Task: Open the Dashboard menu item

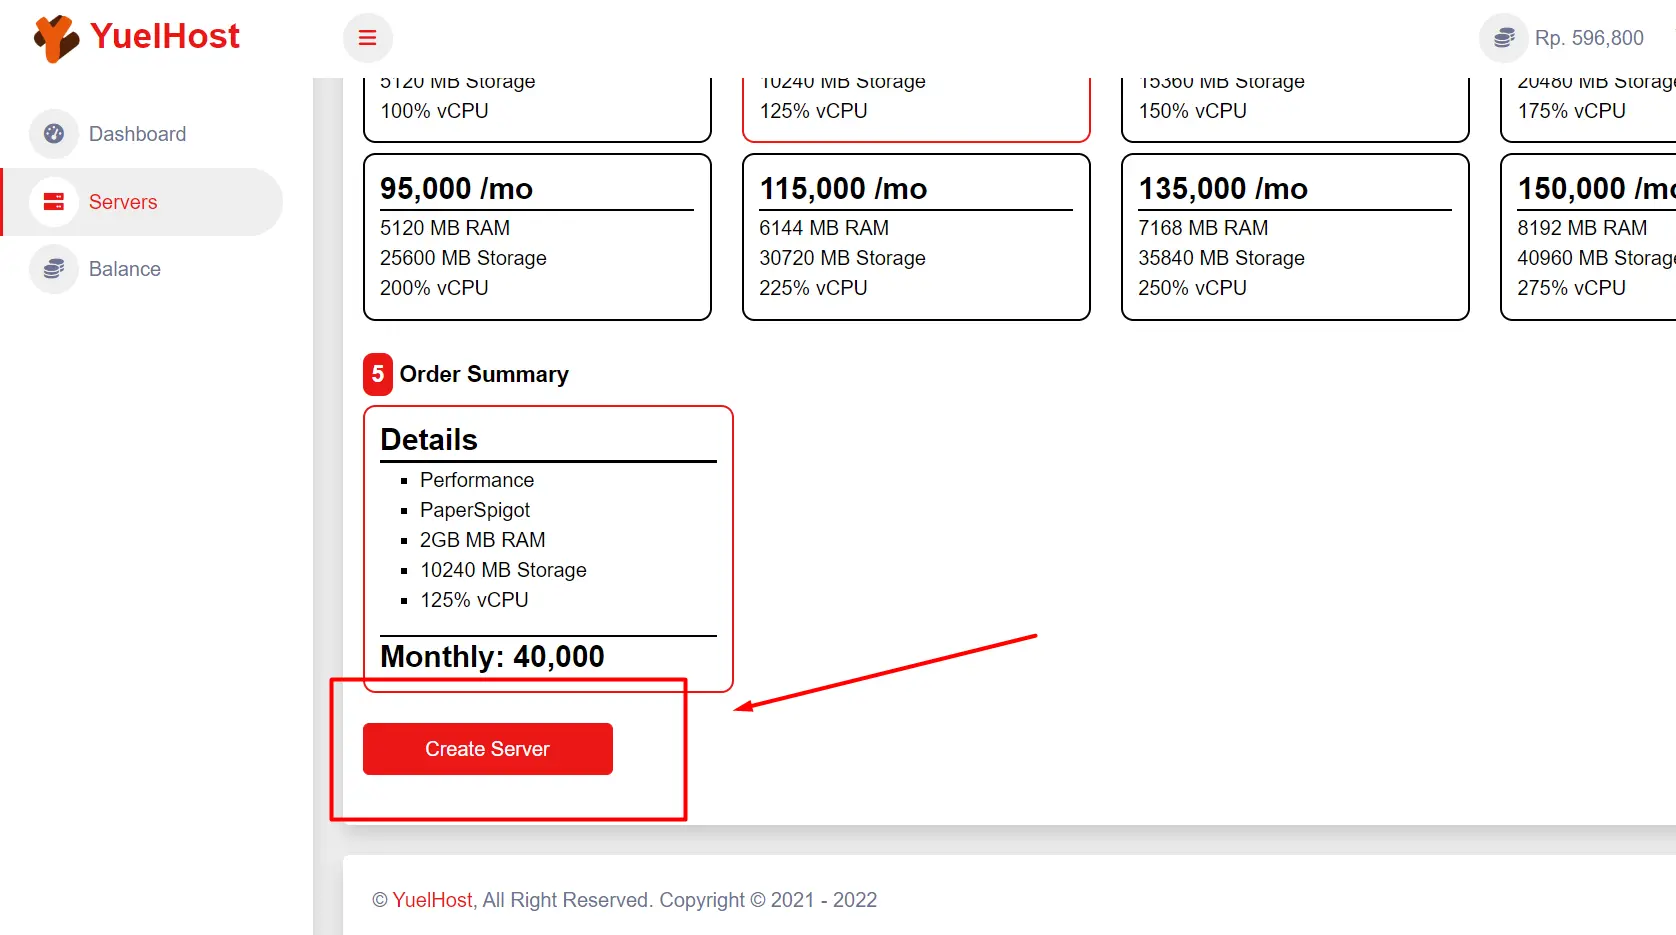Action: (x=137, y=134)
